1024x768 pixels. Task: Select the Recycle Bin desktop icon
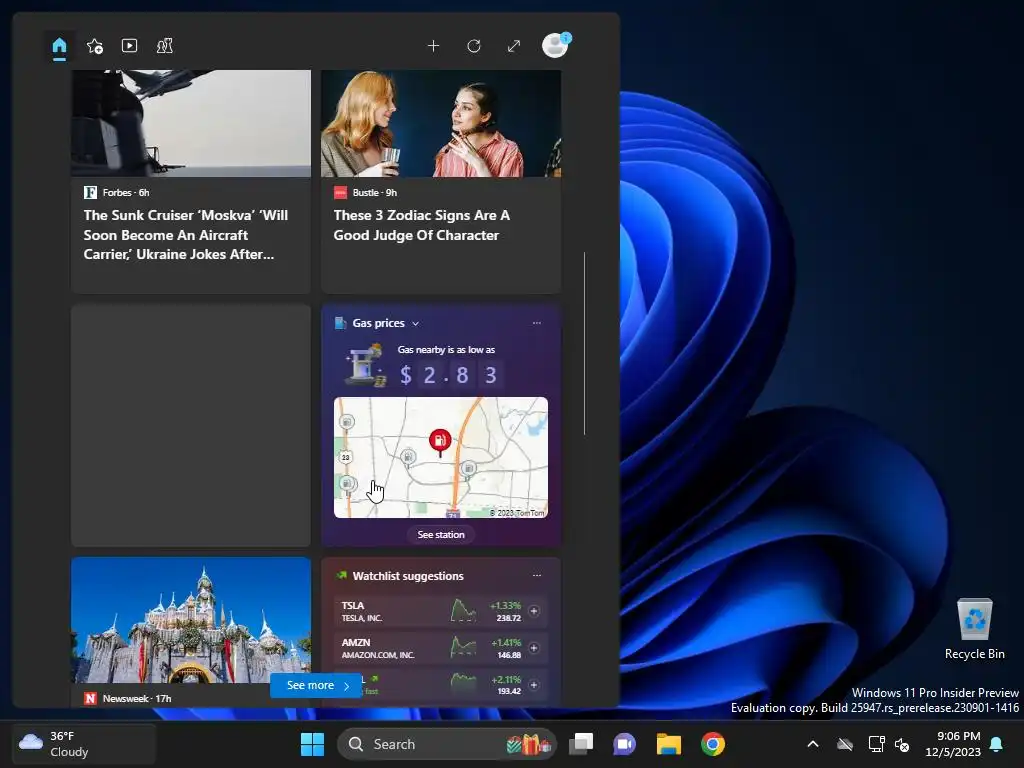974,629
